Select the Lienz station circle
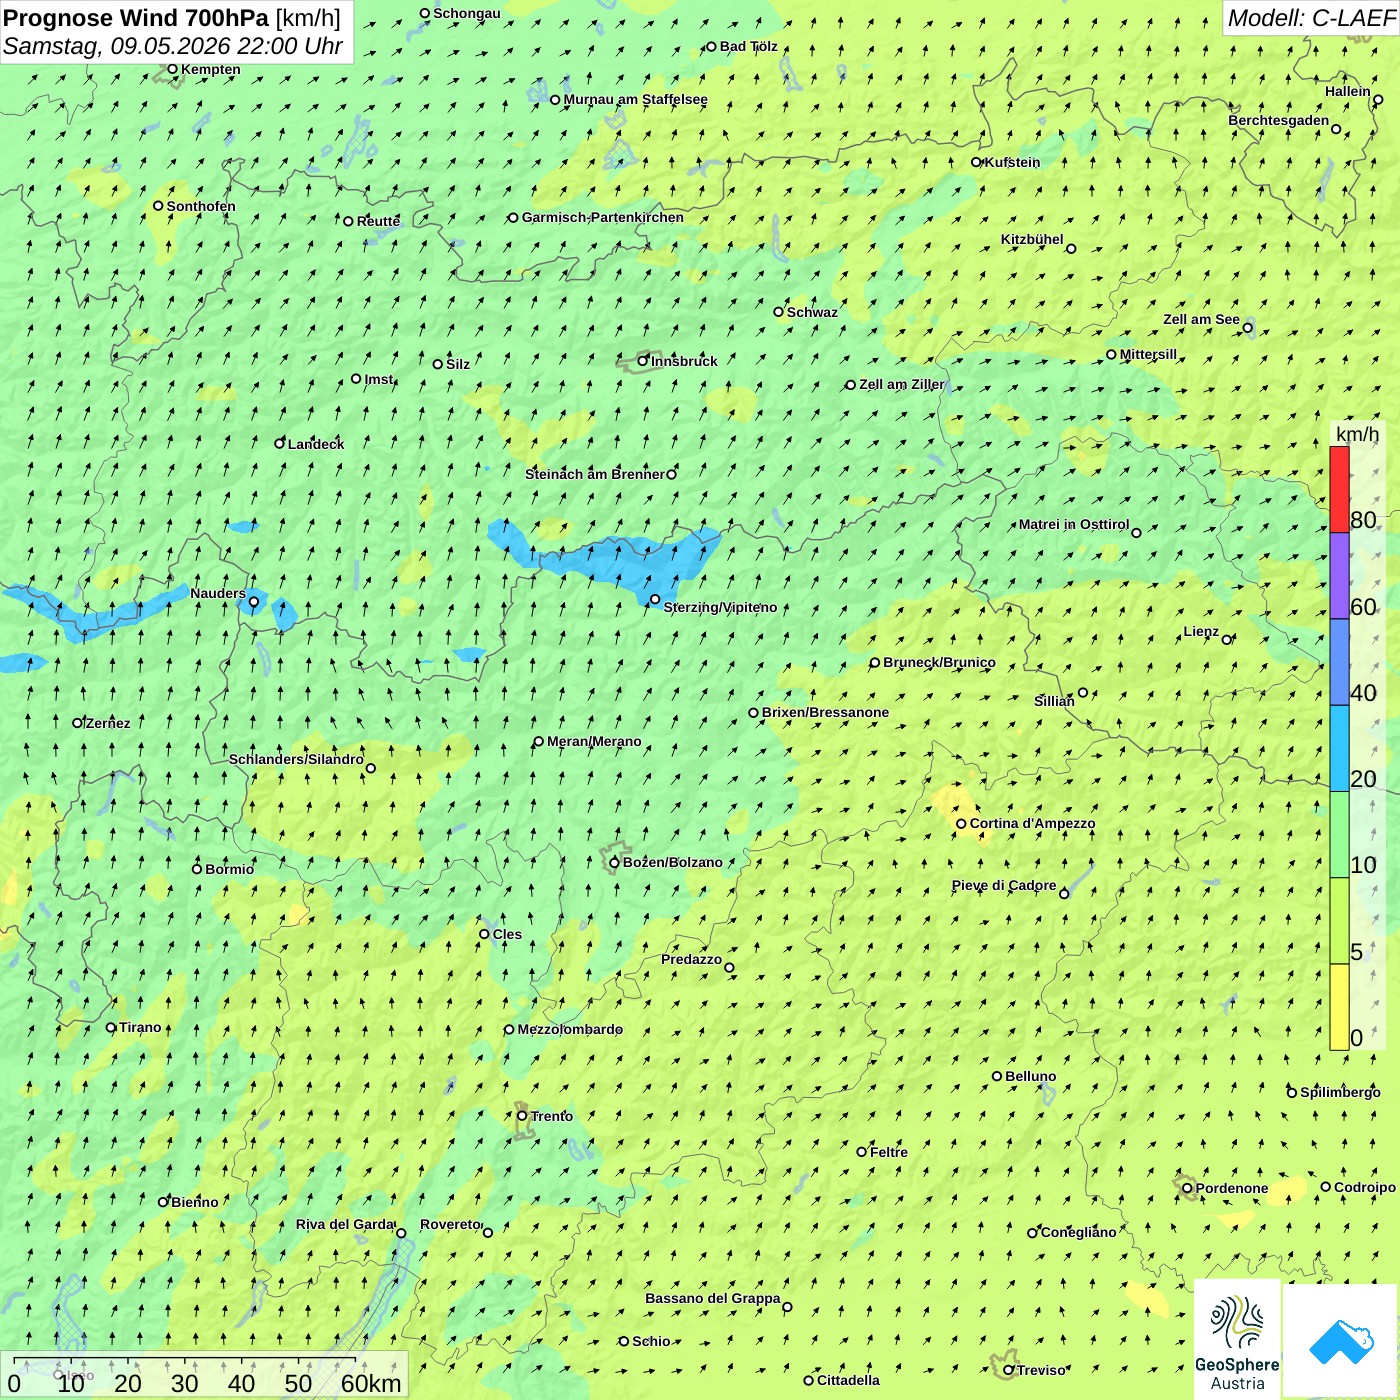Screen dimensions: 1400x1400 click(1227, 640)
